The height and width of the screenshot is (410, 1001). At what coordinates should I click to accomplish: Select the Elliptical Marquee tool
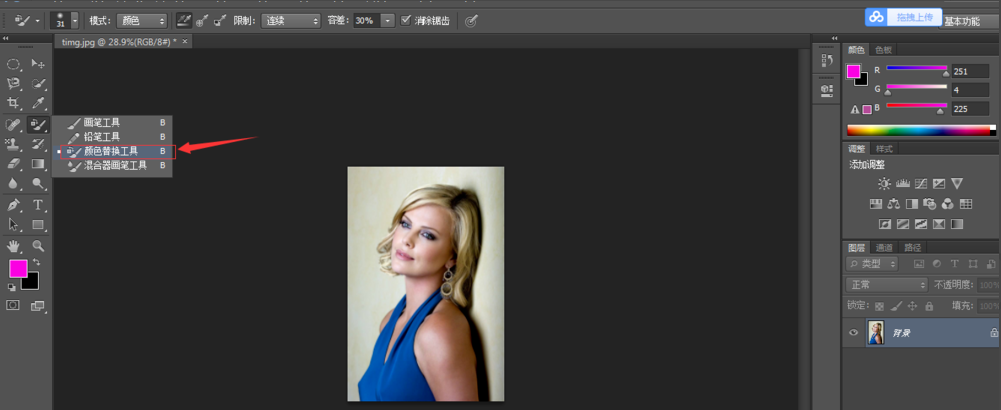tap(13, 64)
